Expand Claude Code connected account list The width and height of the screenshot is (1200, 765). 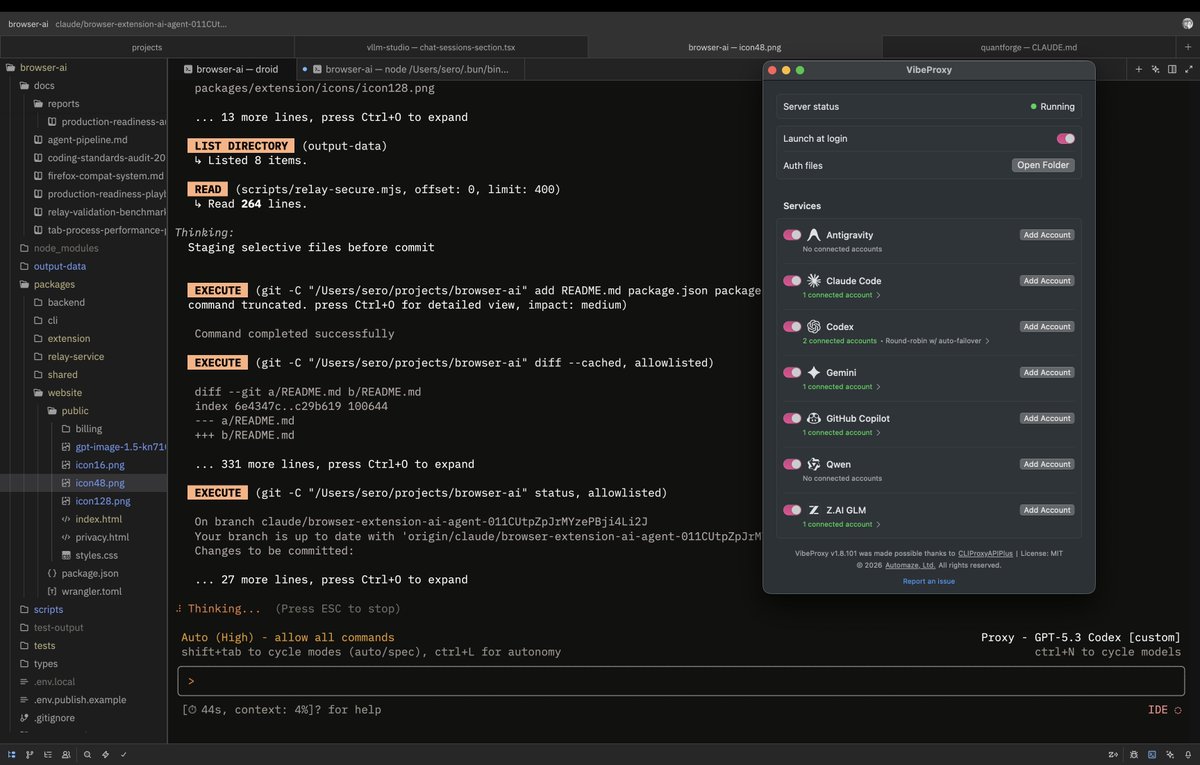842,295
